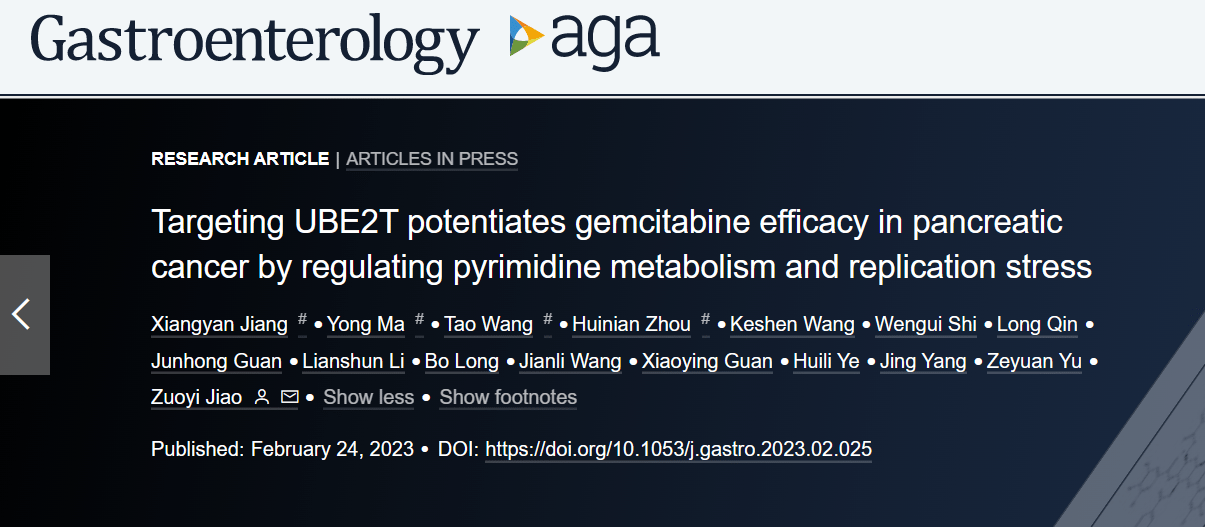
Task: Open the Gastroenterology journal home logo
Action: click(x=255, y=43)
